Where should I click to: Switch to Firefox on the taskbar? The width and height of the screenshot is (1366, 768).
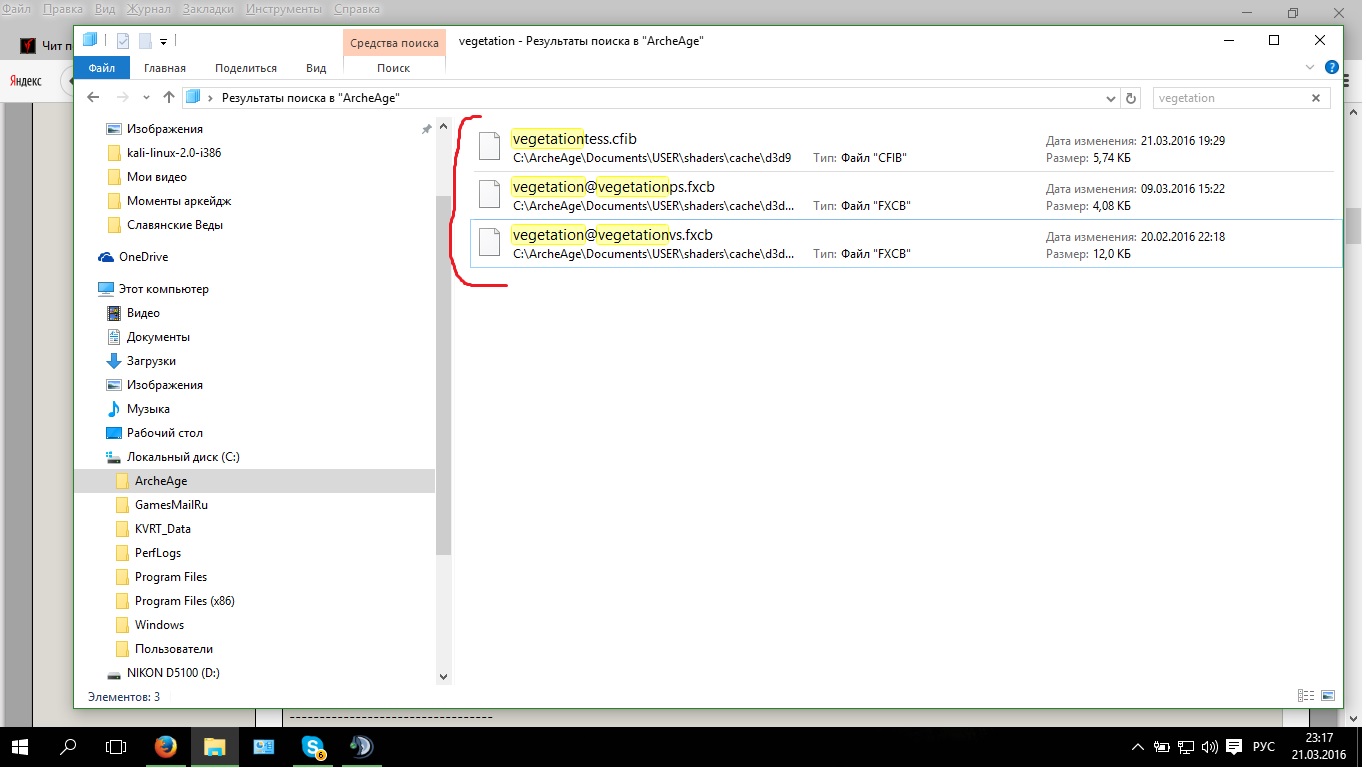click(166, 746)
